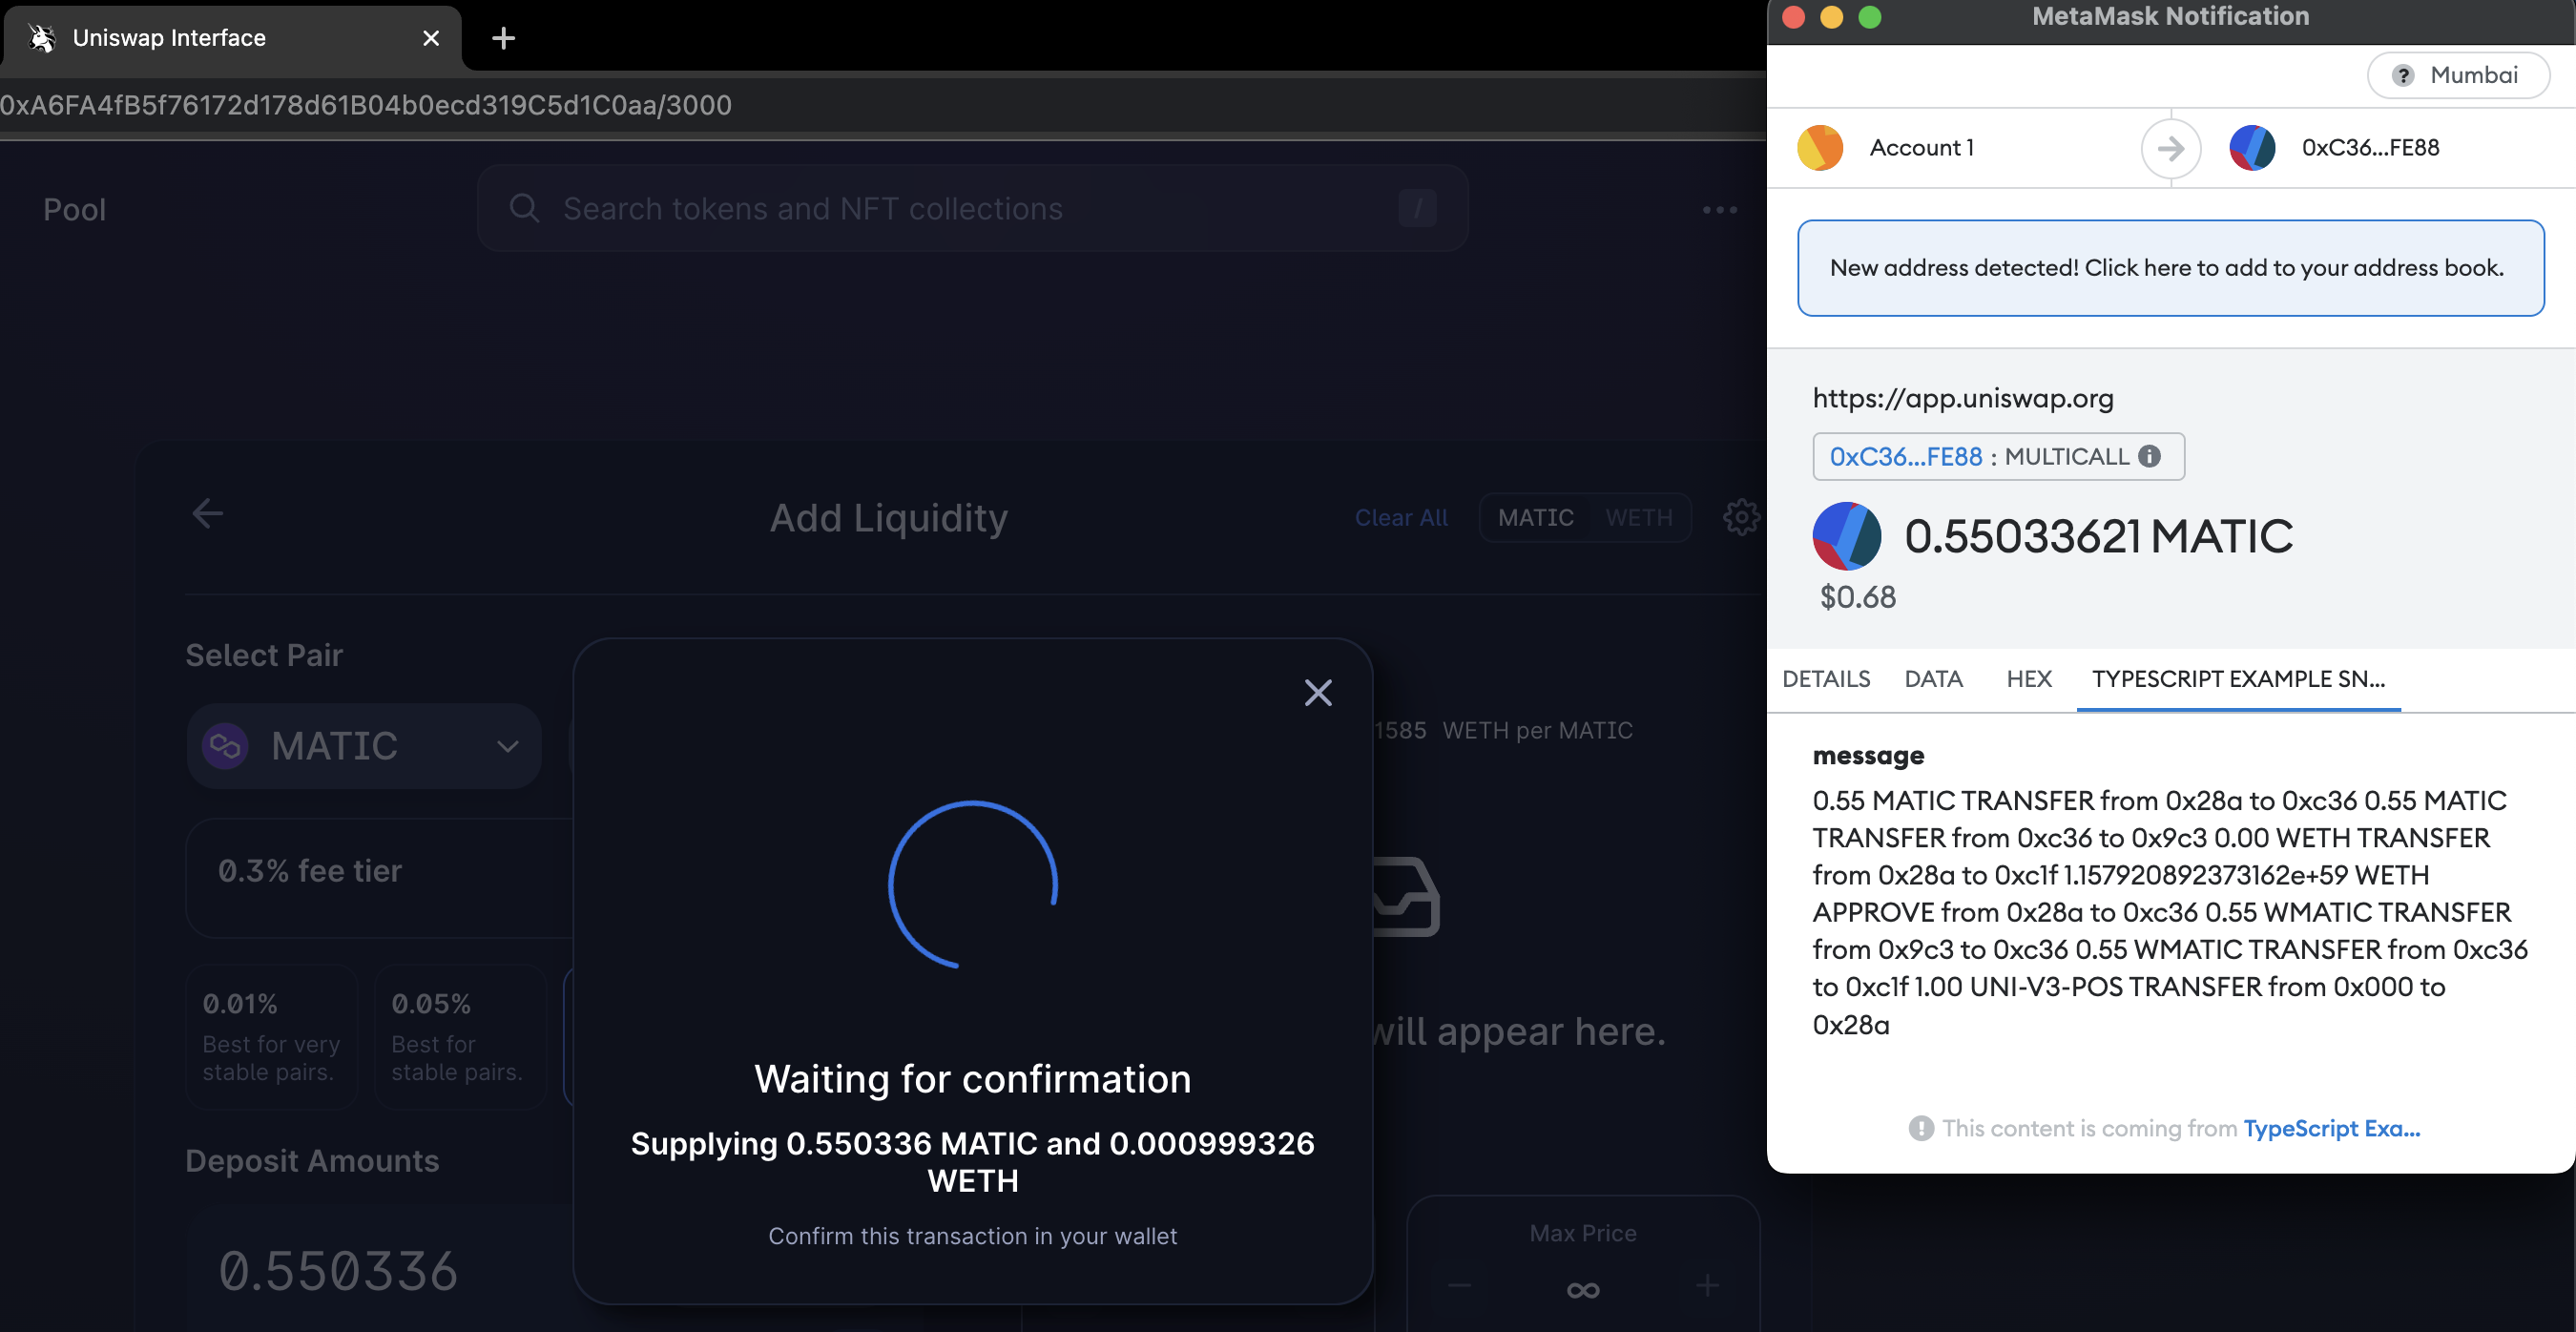Screen dimensions: 2576x1332
Task: Open a new browser tab
Action: [503, 38]
